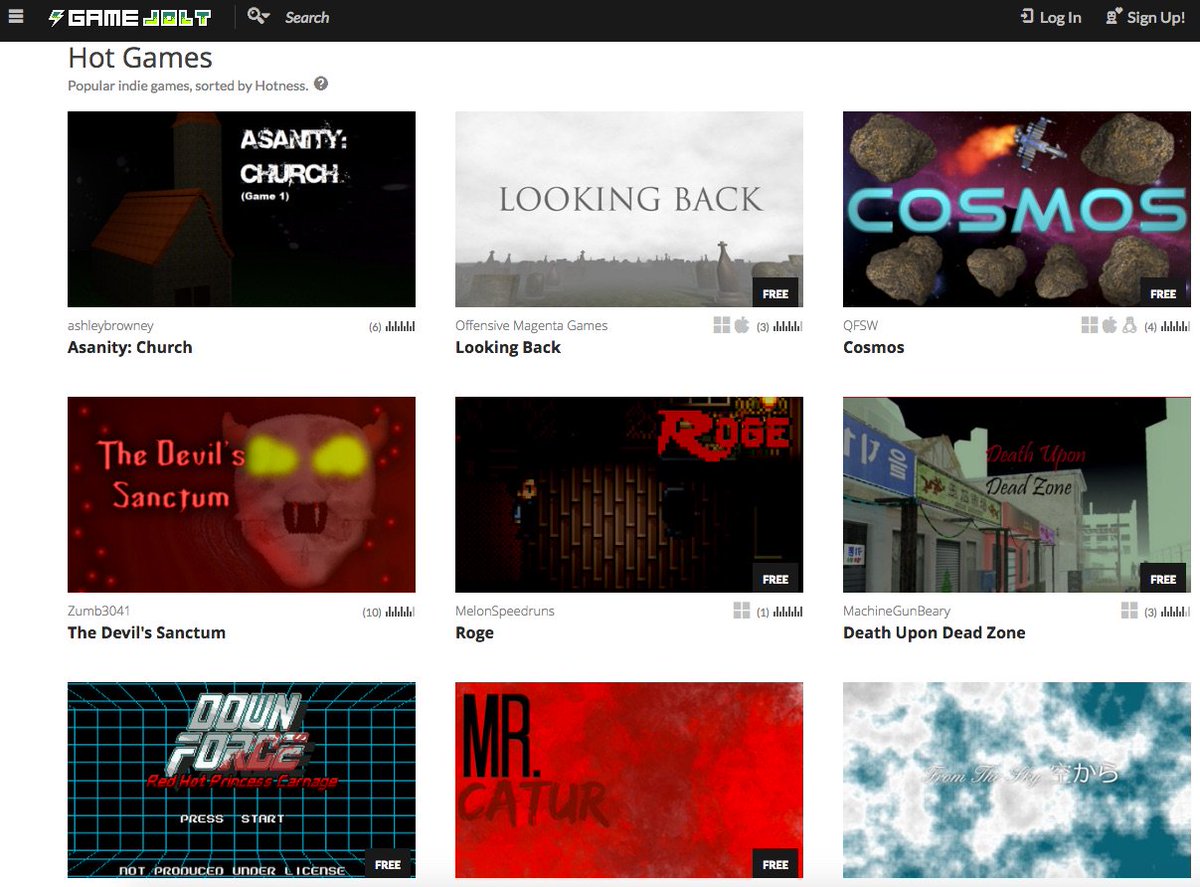Click rating bars for The Devil's Sanctum
Viewport: 1200px width, 887px height.
(400, 612)
